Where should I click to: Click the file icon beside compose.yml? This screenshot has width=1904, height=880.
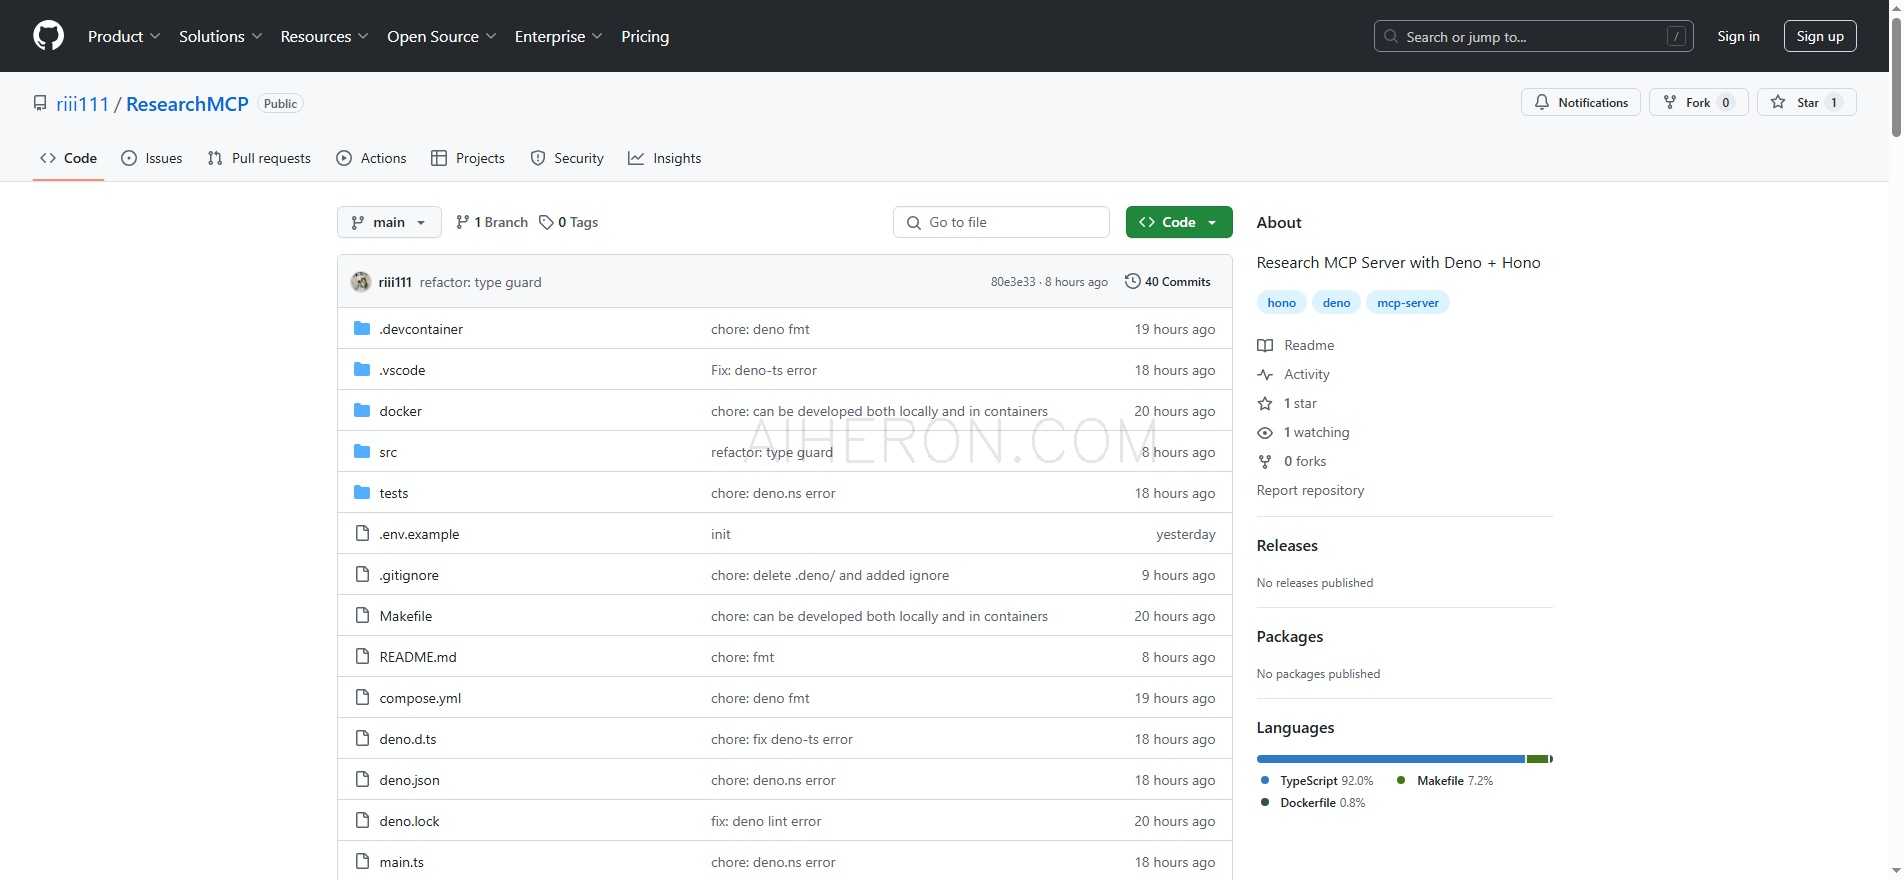coord(362,698)
